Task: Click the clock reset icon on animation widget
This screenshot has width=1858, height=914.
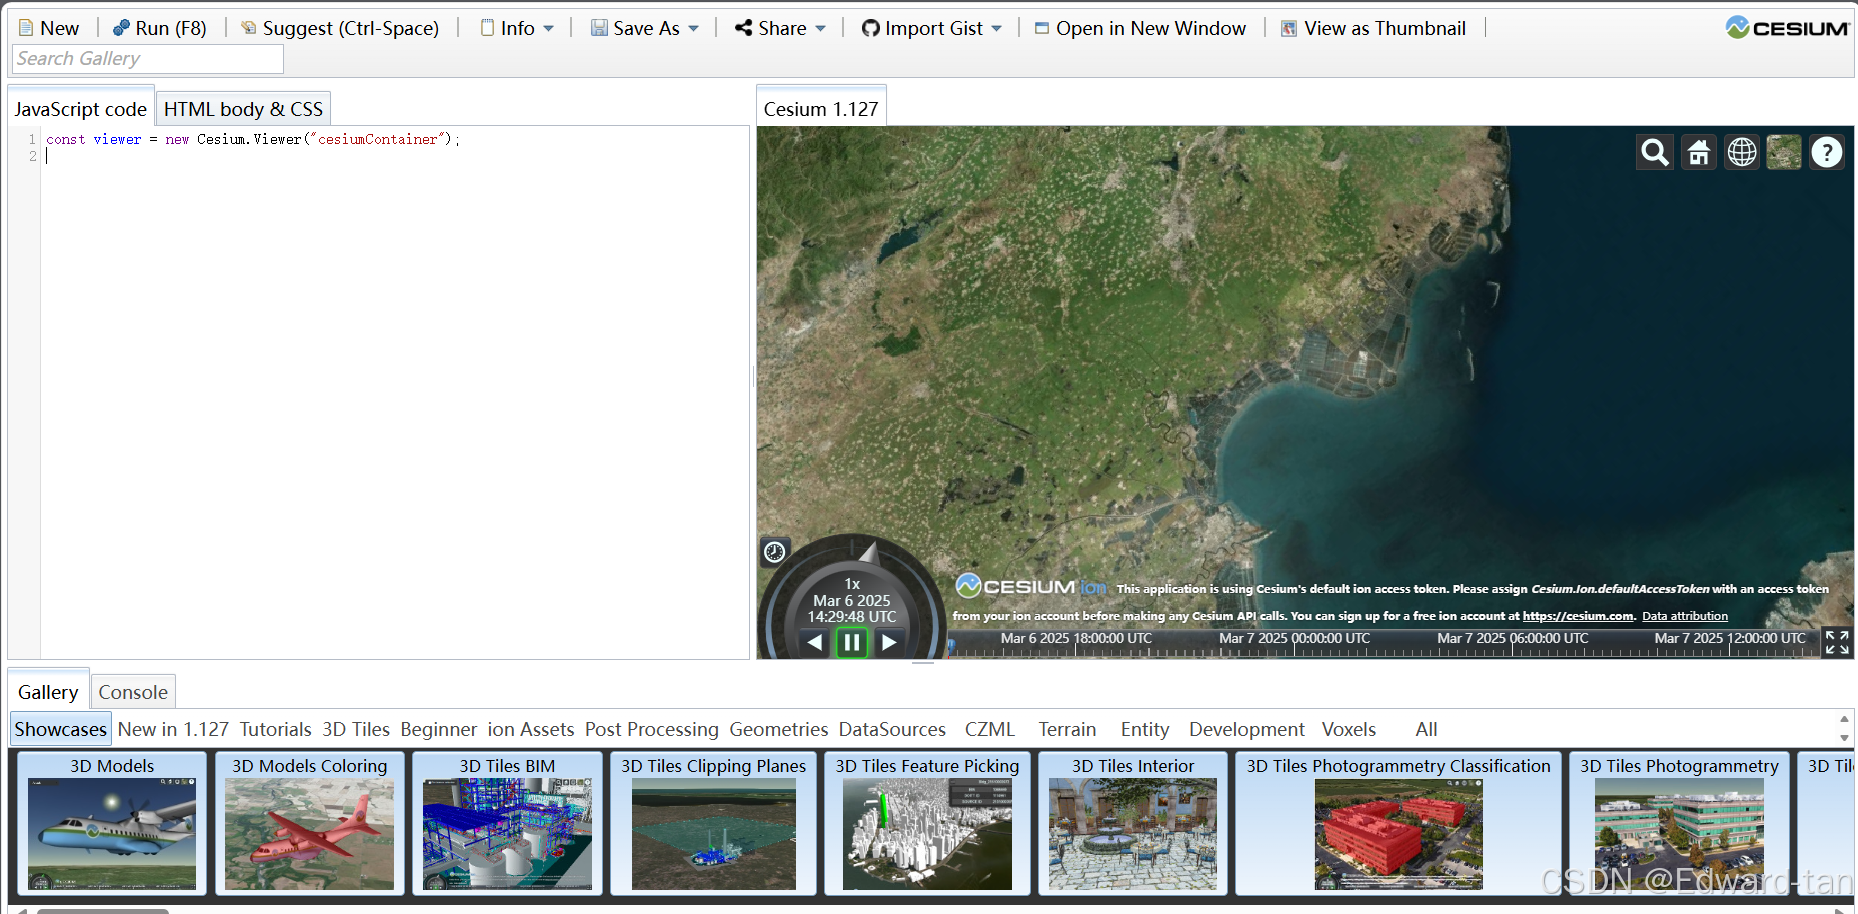Action: coord(774,552)
